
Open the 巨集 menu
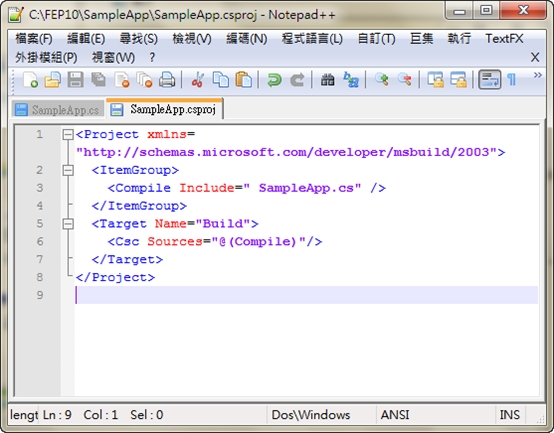pos(422,38)
